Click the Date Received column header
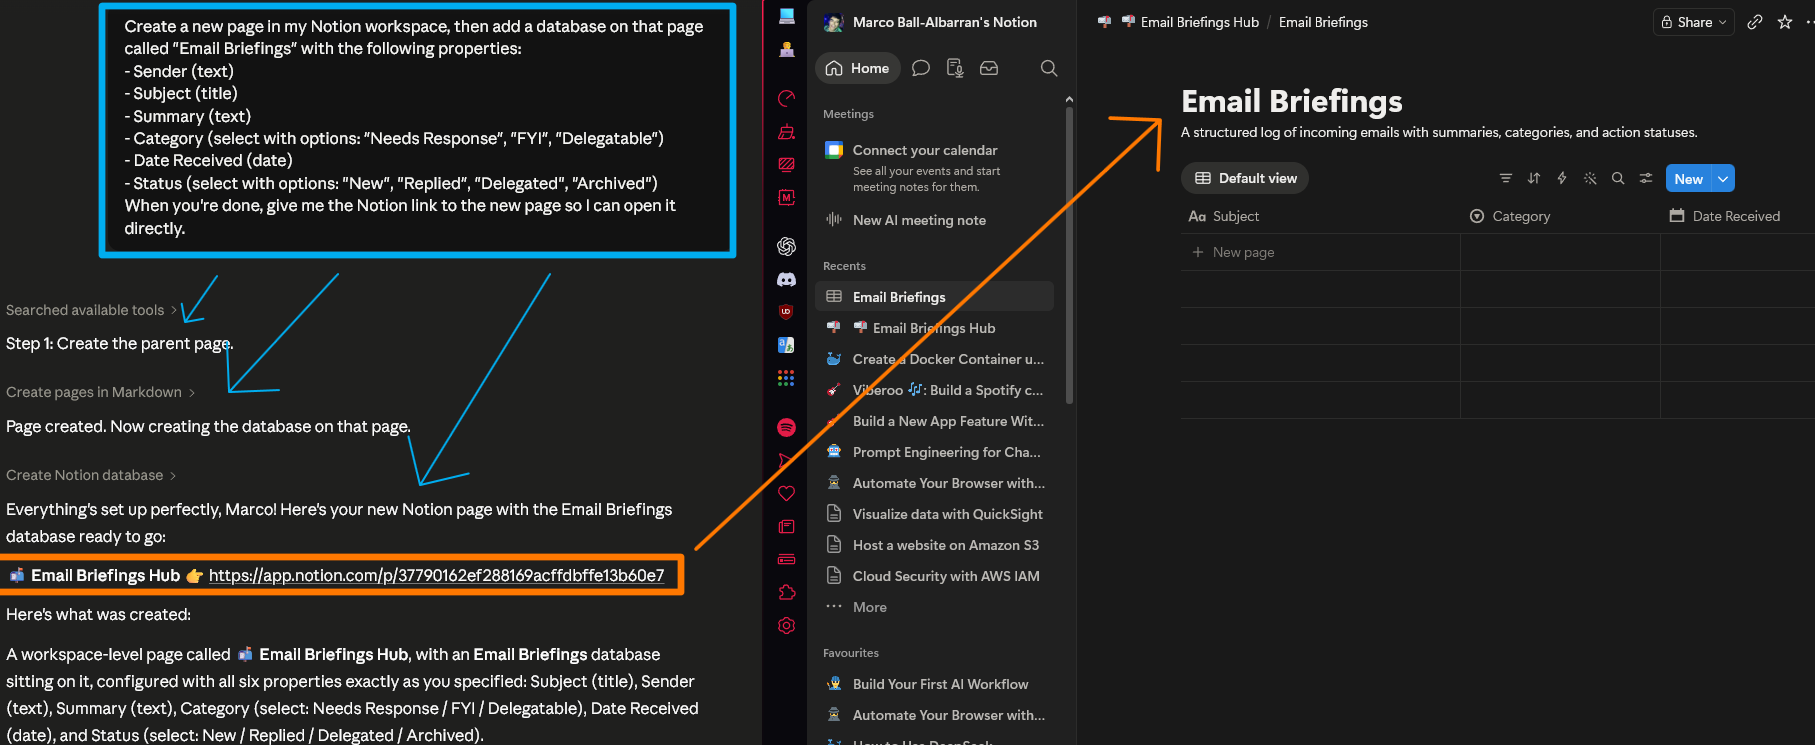 [1737, 216]
